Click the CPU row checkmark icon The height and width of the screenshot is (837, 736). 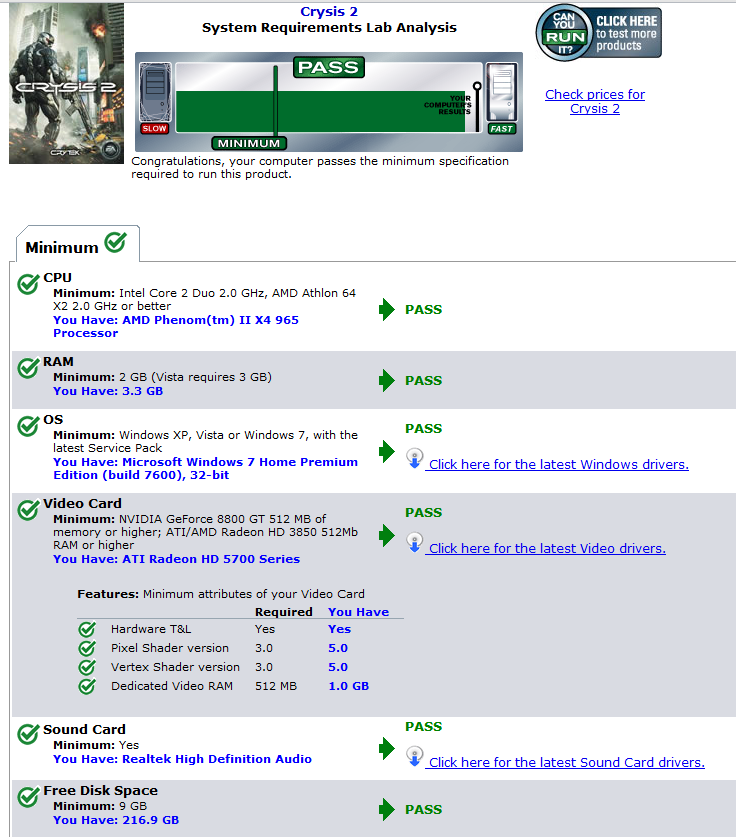(28, 283)
